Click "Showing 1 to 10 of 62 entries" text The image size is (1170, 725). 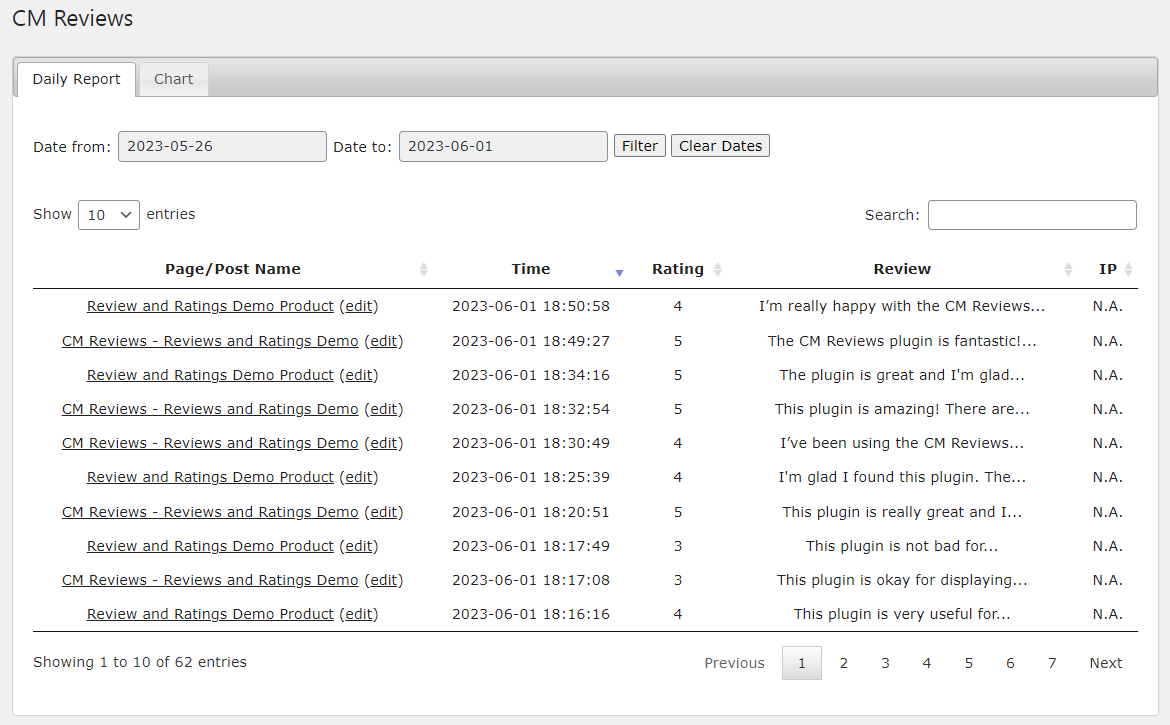140,662
